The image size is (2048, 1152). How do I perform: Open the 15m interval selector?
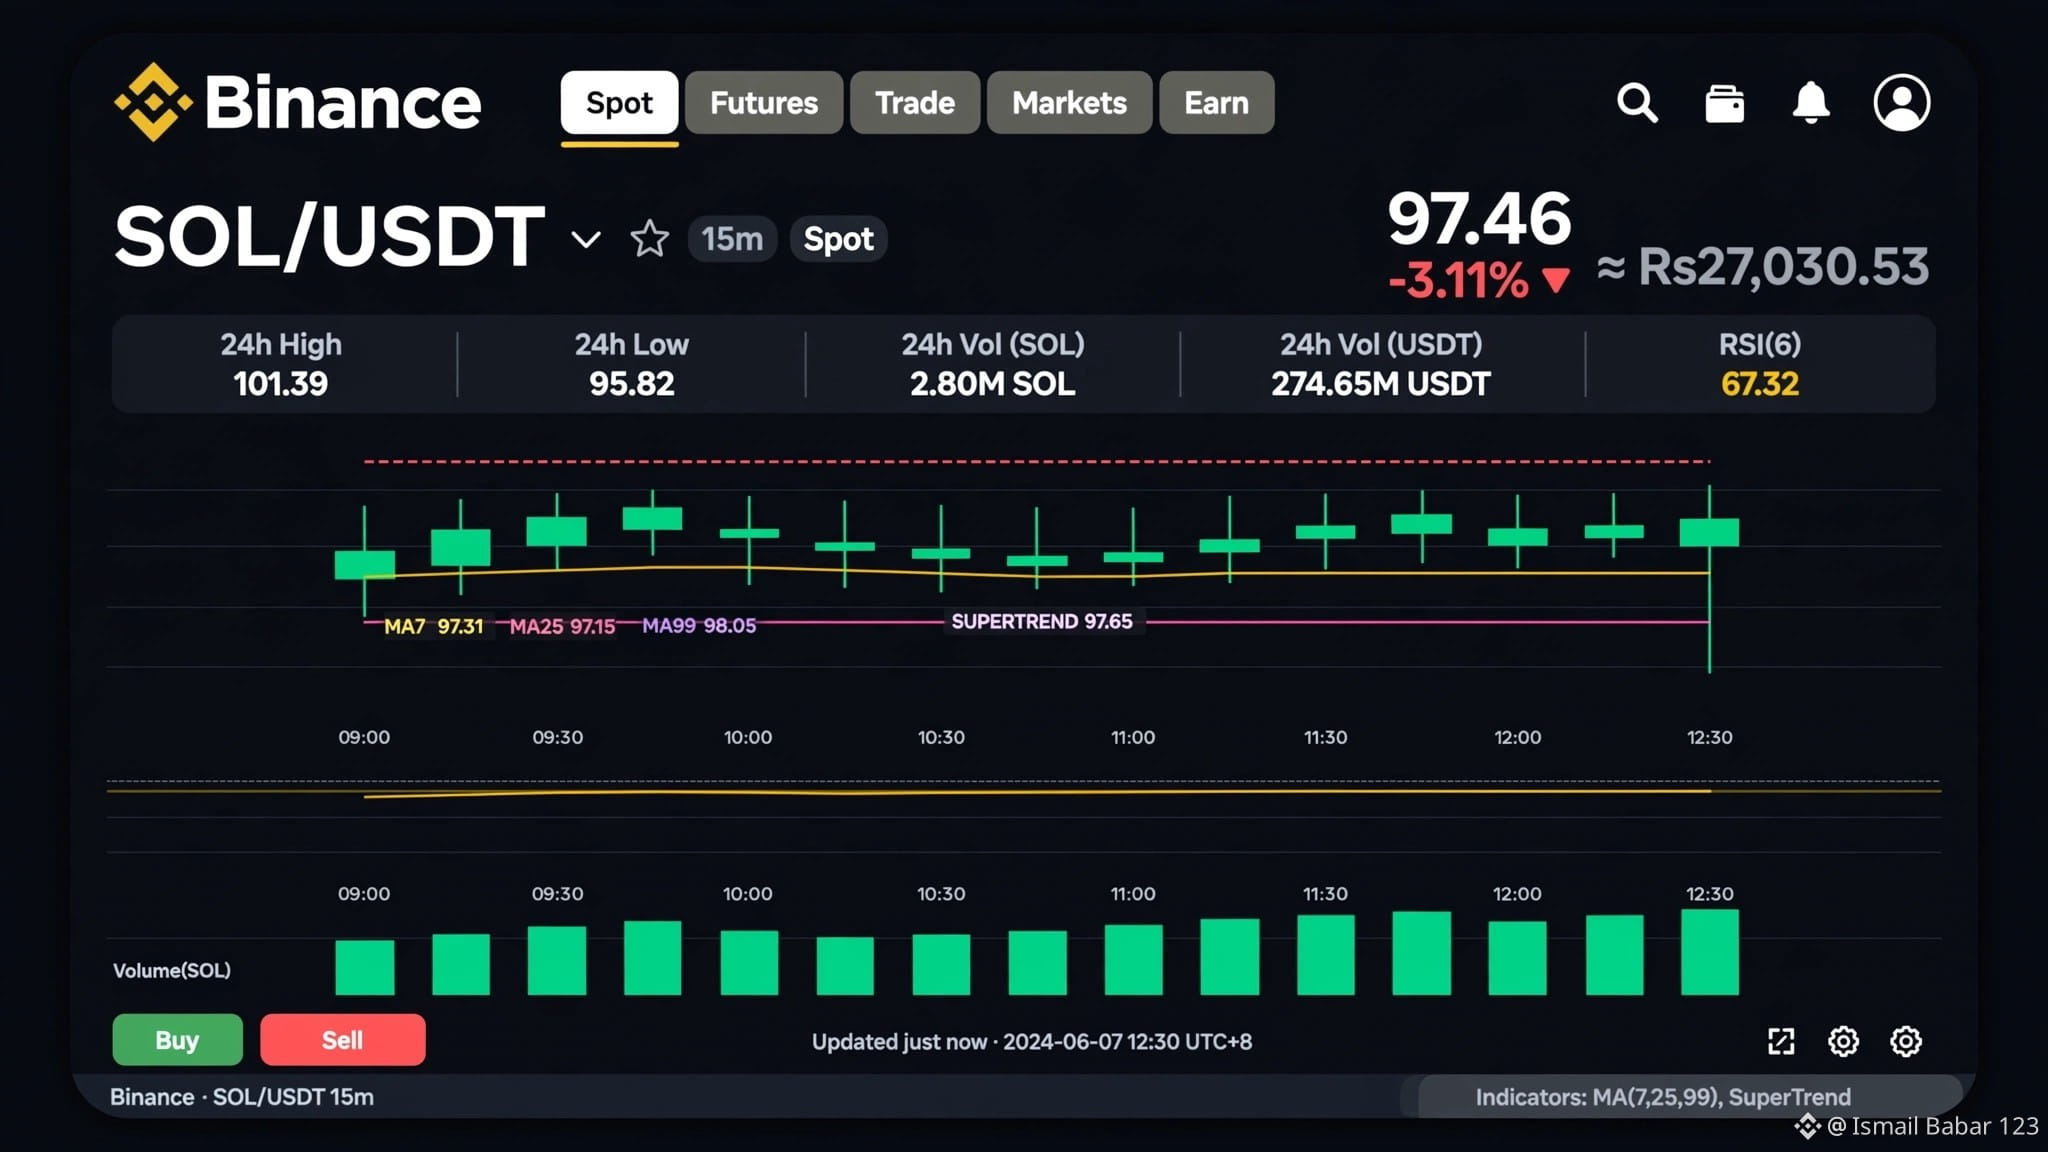click(x=732, y=239)
